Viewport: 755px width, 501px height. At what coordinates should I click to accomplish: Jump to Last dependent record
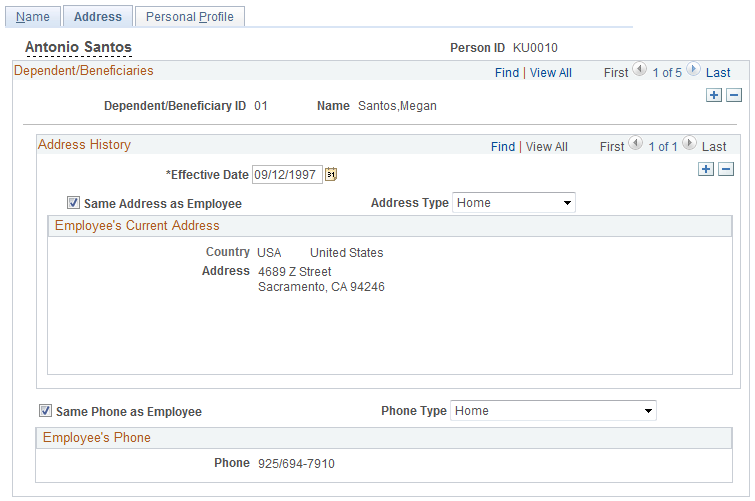pyautogui.click(x=718, y=73)
